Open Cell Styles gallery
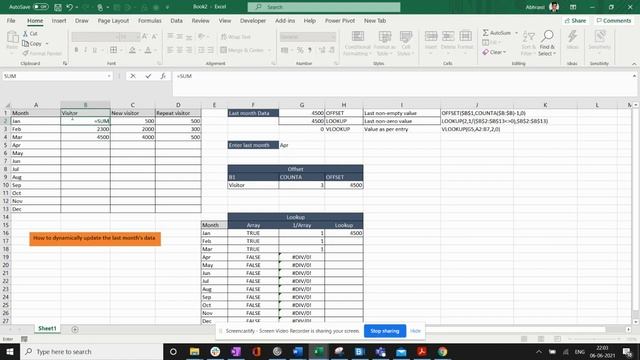Screen dimensions: 640x360 click(406, 43)
